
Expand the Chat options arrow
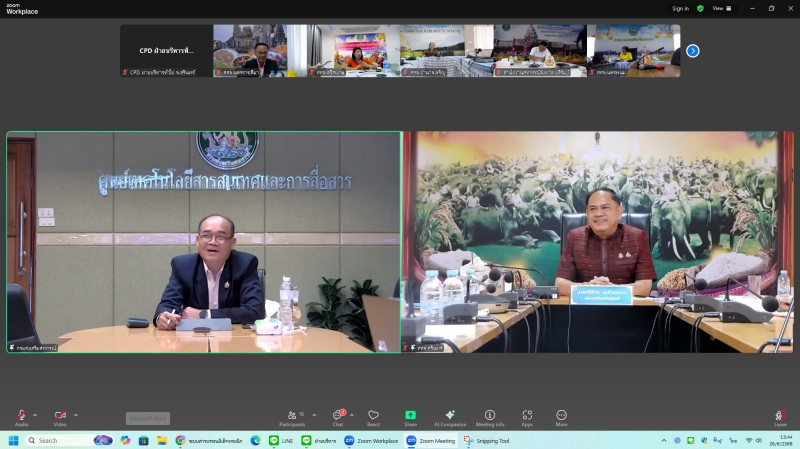click(x=352, y=415)
